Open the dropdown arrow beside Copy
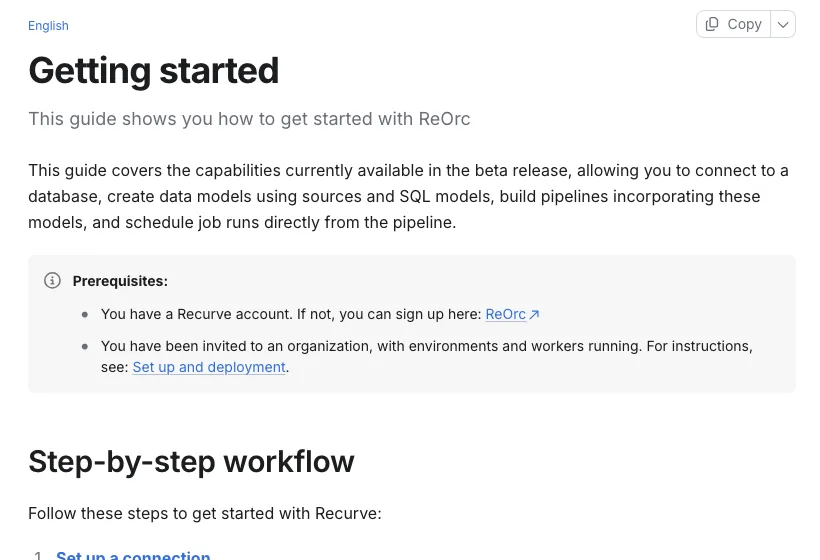820x560 pixels. (783, 25)
